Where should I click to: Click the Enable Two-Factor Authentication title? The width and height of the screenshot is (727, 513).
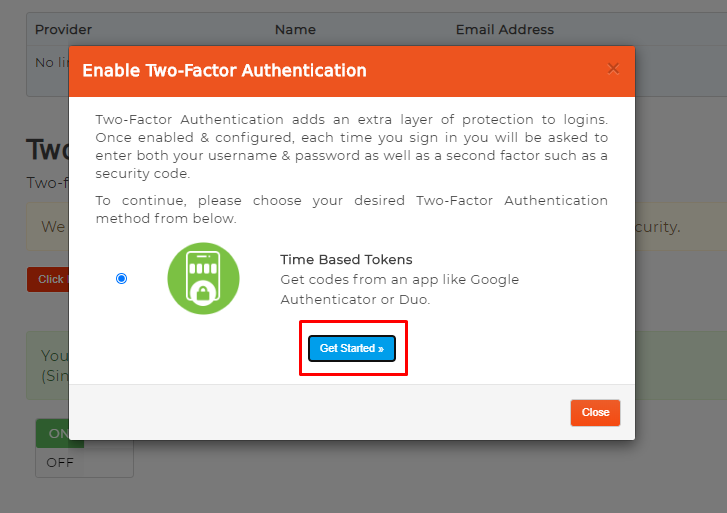224,71
